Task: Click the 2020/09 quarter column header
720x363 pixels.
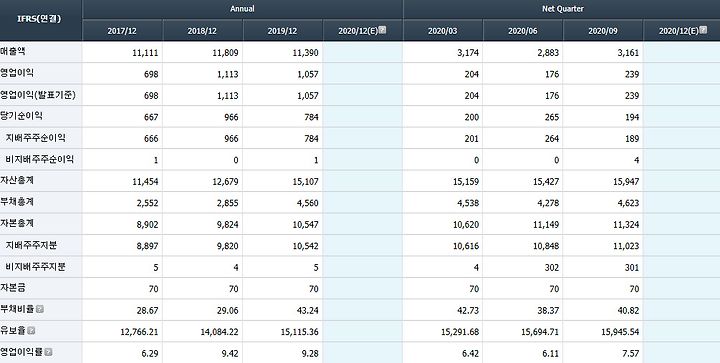Action: [603, 31]
